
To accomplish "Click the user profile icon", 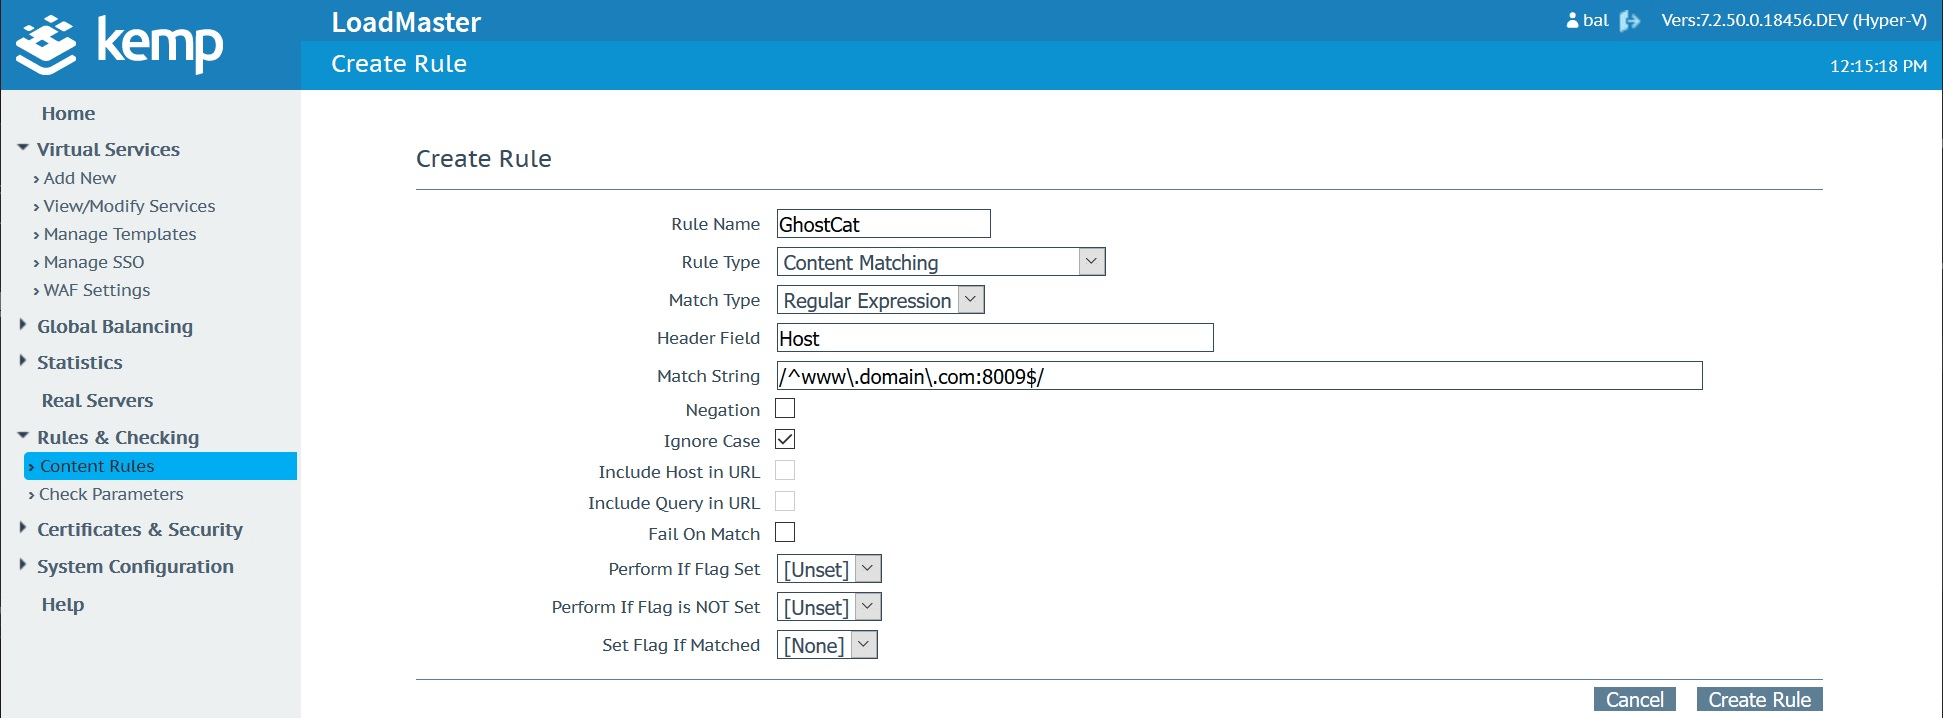I will [x=1572, y=21].
